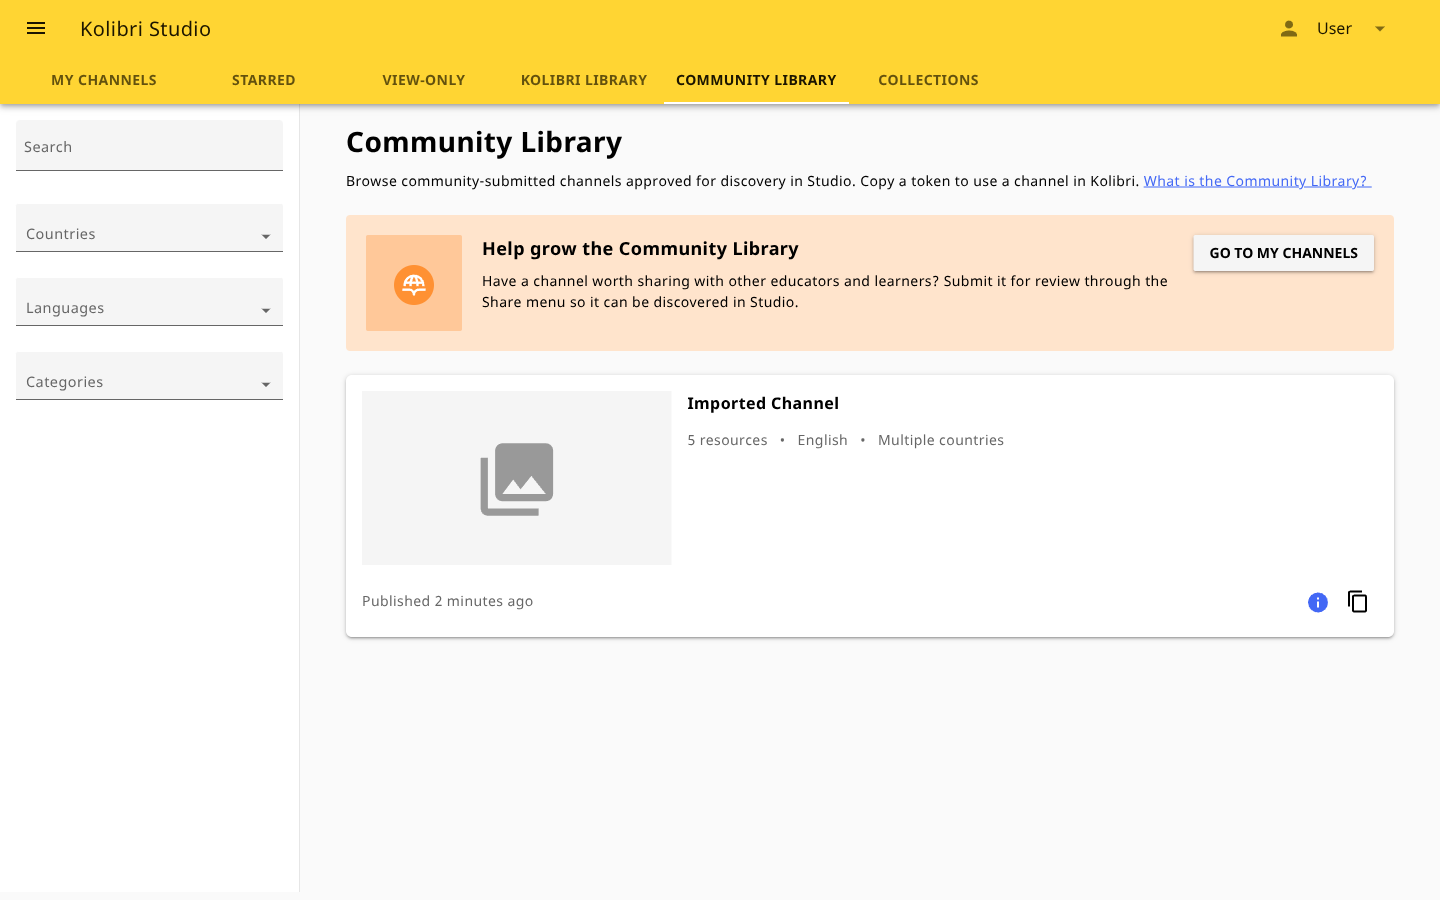The image size is (1440, 900).
Task: Expand the User account dropdown arrow
Action: tap(1380, 28)
